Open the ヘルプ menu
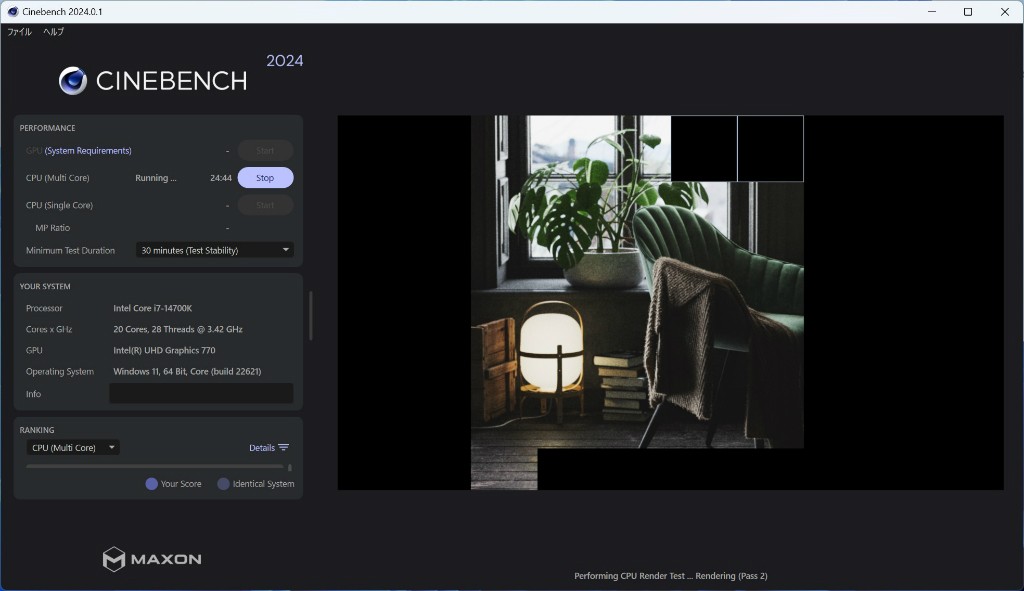Image resolution: width=1024 pixels, height=591 pixels. 53,32
